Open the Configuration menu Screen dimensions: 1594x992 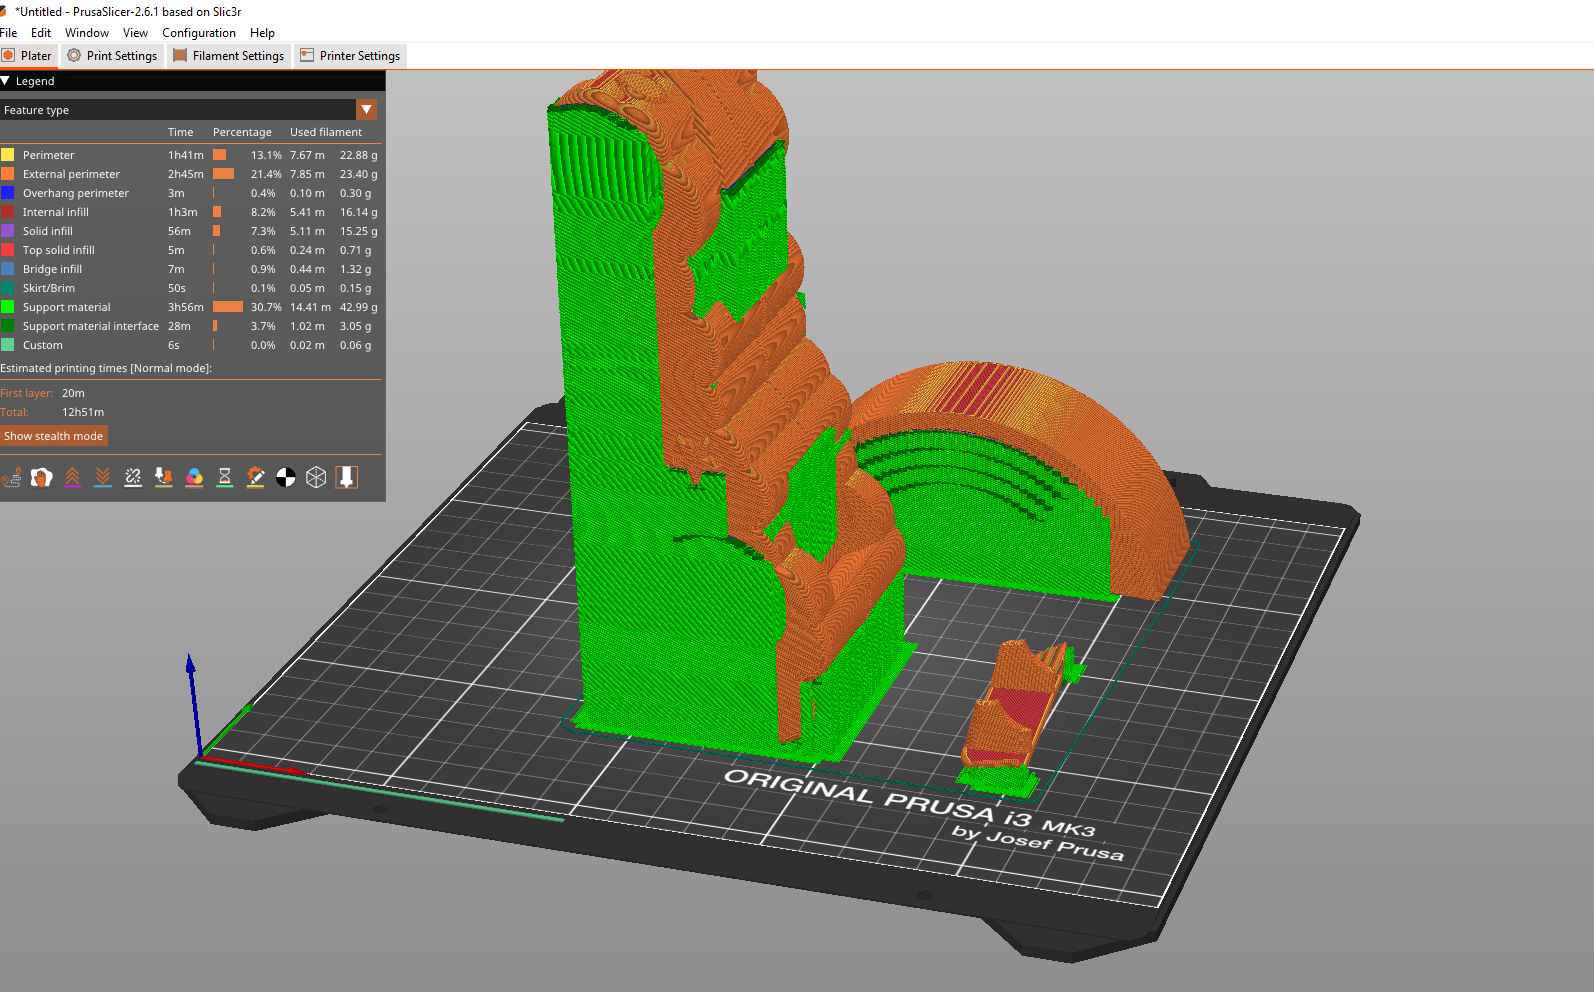click(x=199, y=33)
